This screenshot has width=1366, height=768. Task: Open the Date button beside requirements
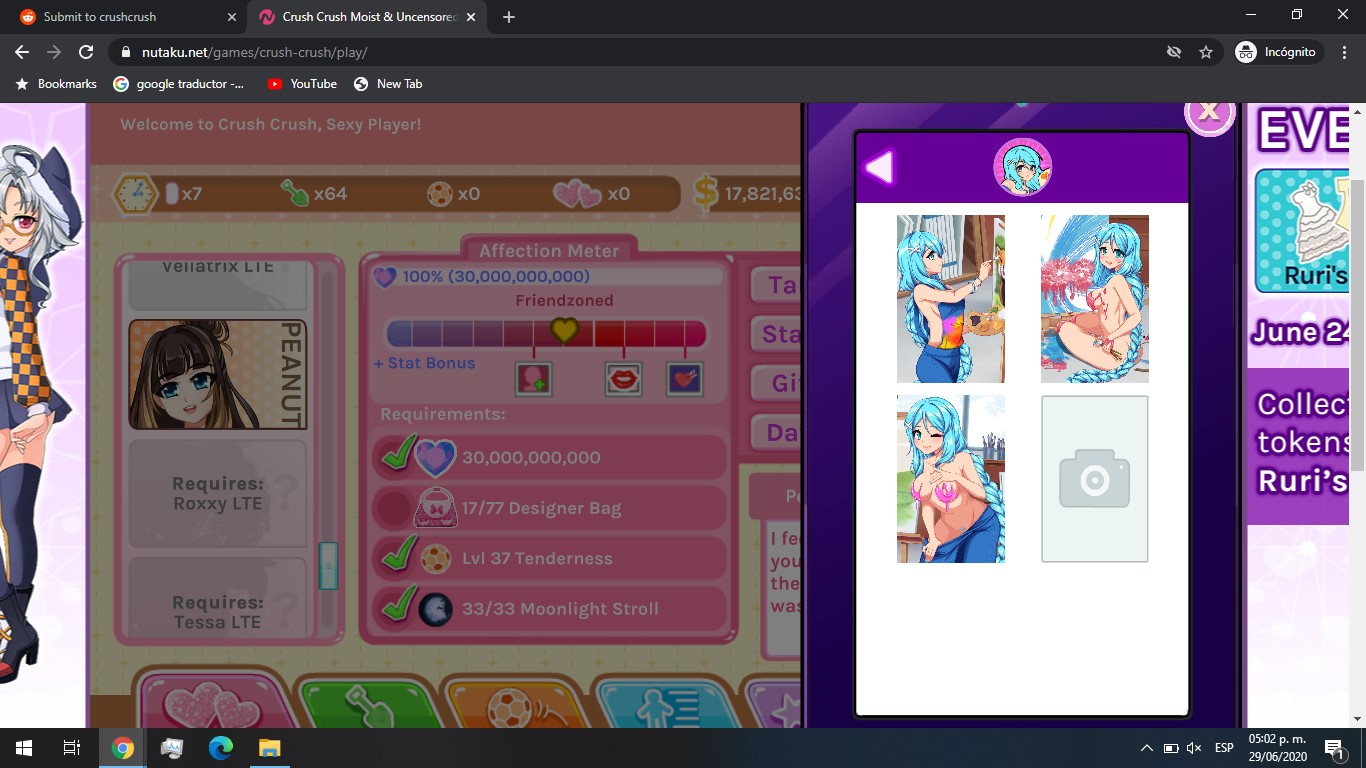pos(777,432)
